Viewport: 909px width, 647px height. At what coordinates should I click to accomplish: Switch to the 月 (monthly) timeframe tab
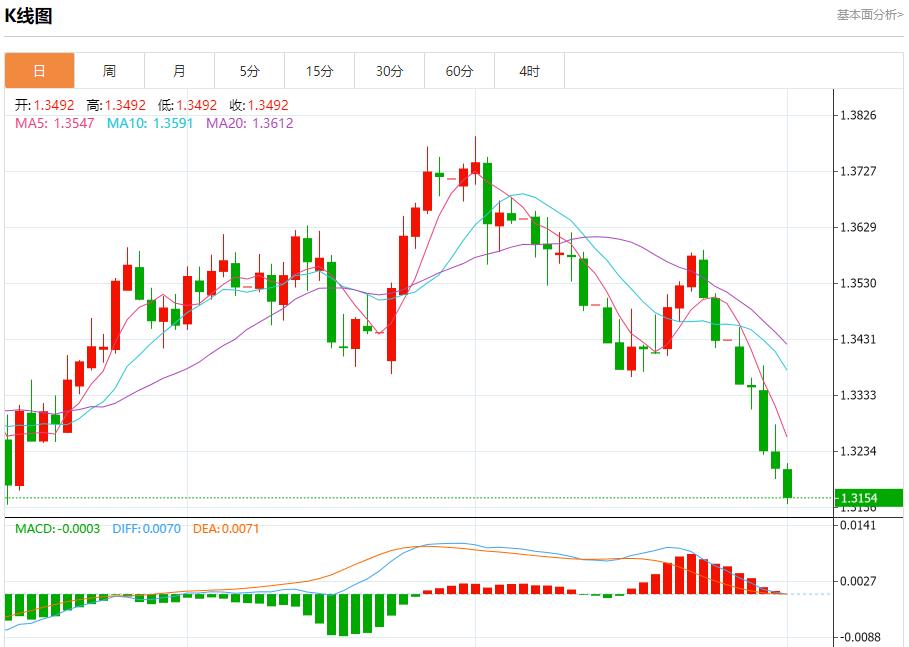pyautogui.click(x=180, y=70)
